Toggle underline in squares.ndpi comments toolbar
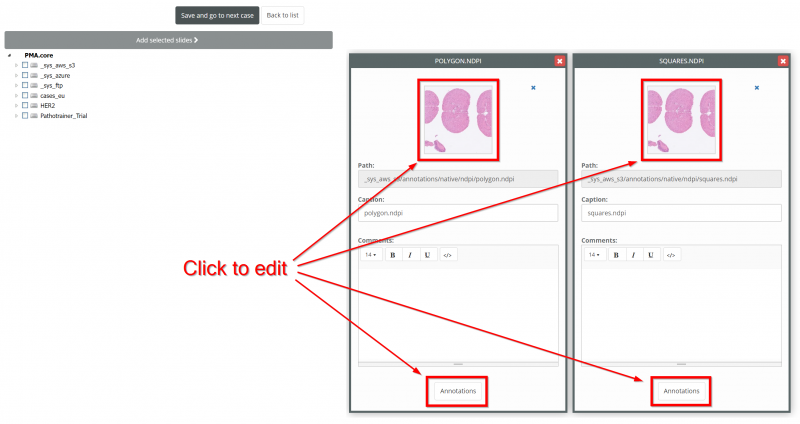The height and width of the screenshot is (424, 800). [652, 255]
